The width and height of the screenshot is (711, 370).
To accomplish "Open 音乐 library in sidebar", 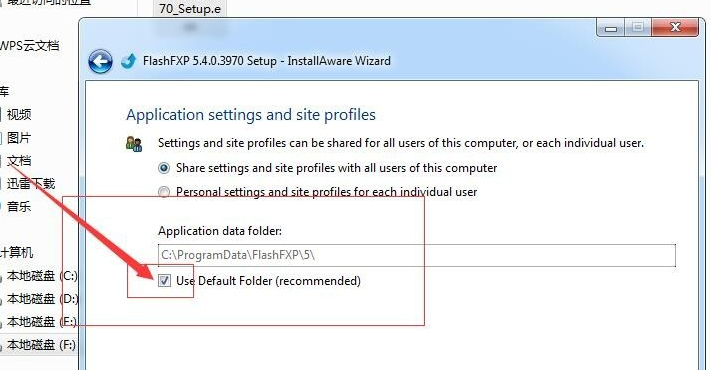I will click(x=19, y=207).
